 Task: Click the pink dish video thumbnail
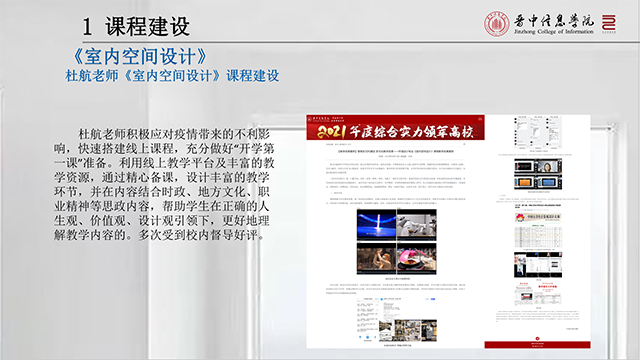coord(416,259)
